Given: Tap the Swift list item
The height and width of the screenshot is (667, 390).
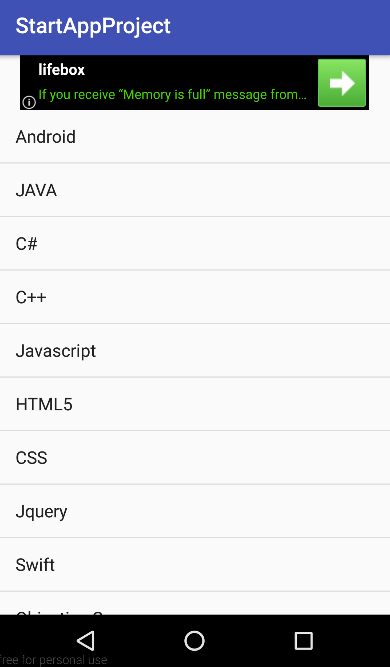Looking at the screenshot, I should coord(195,565).
